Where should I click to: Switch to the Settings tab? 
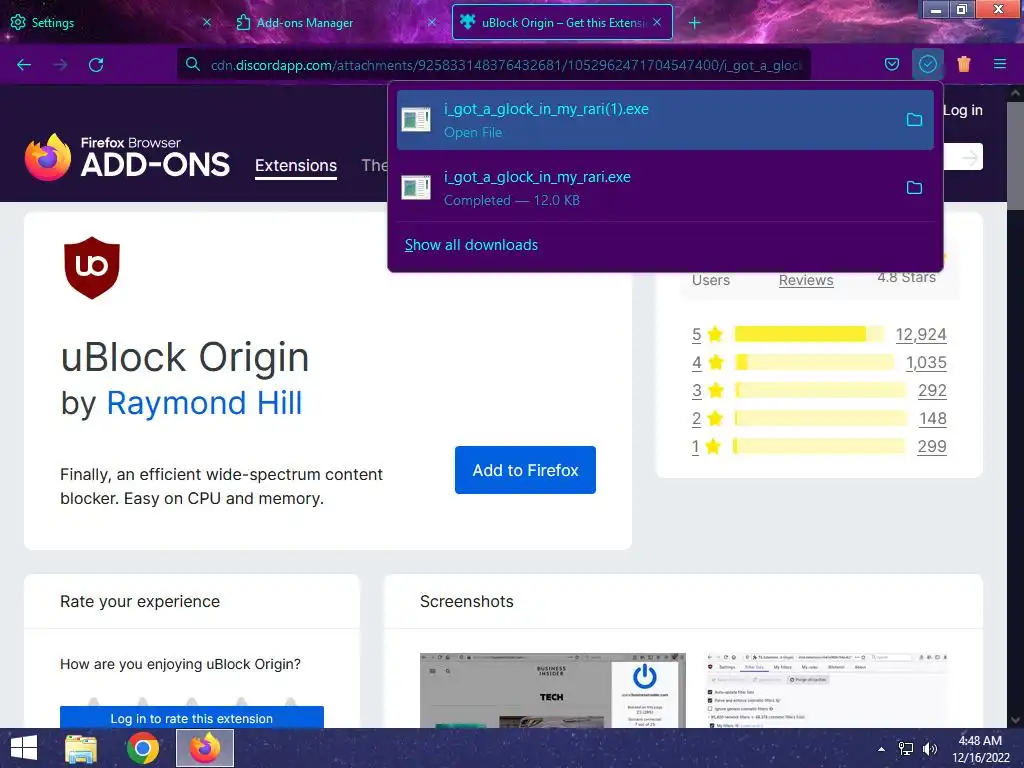(x=111, y=22)
